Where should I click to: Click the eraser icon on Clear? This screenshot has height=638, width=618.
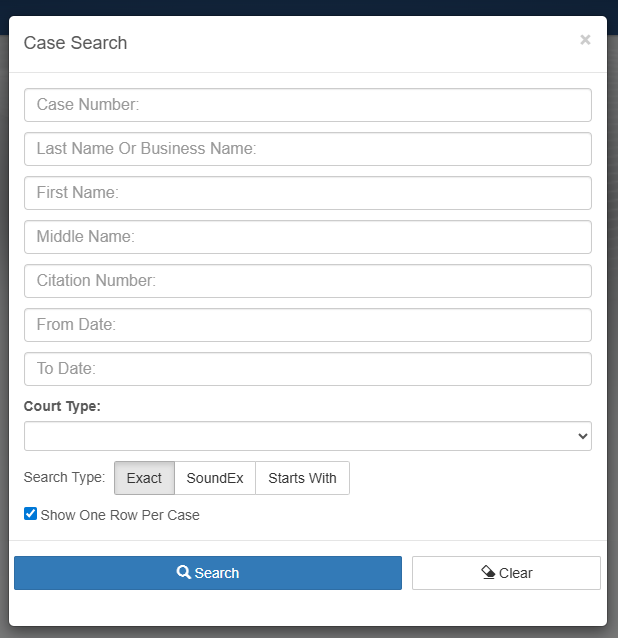(488, 573)
